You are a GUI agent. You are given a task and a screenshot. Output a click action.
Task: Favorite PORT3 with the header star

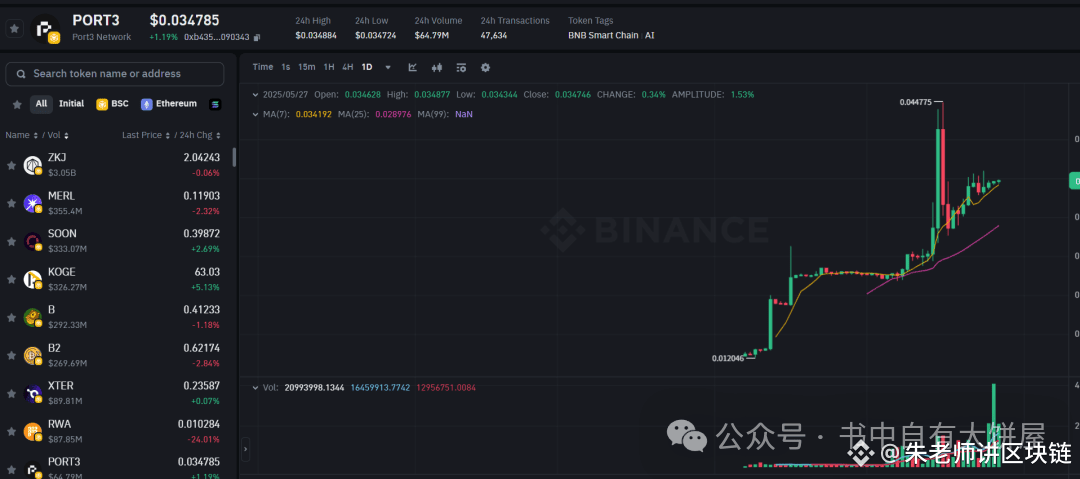click(14, 28)
